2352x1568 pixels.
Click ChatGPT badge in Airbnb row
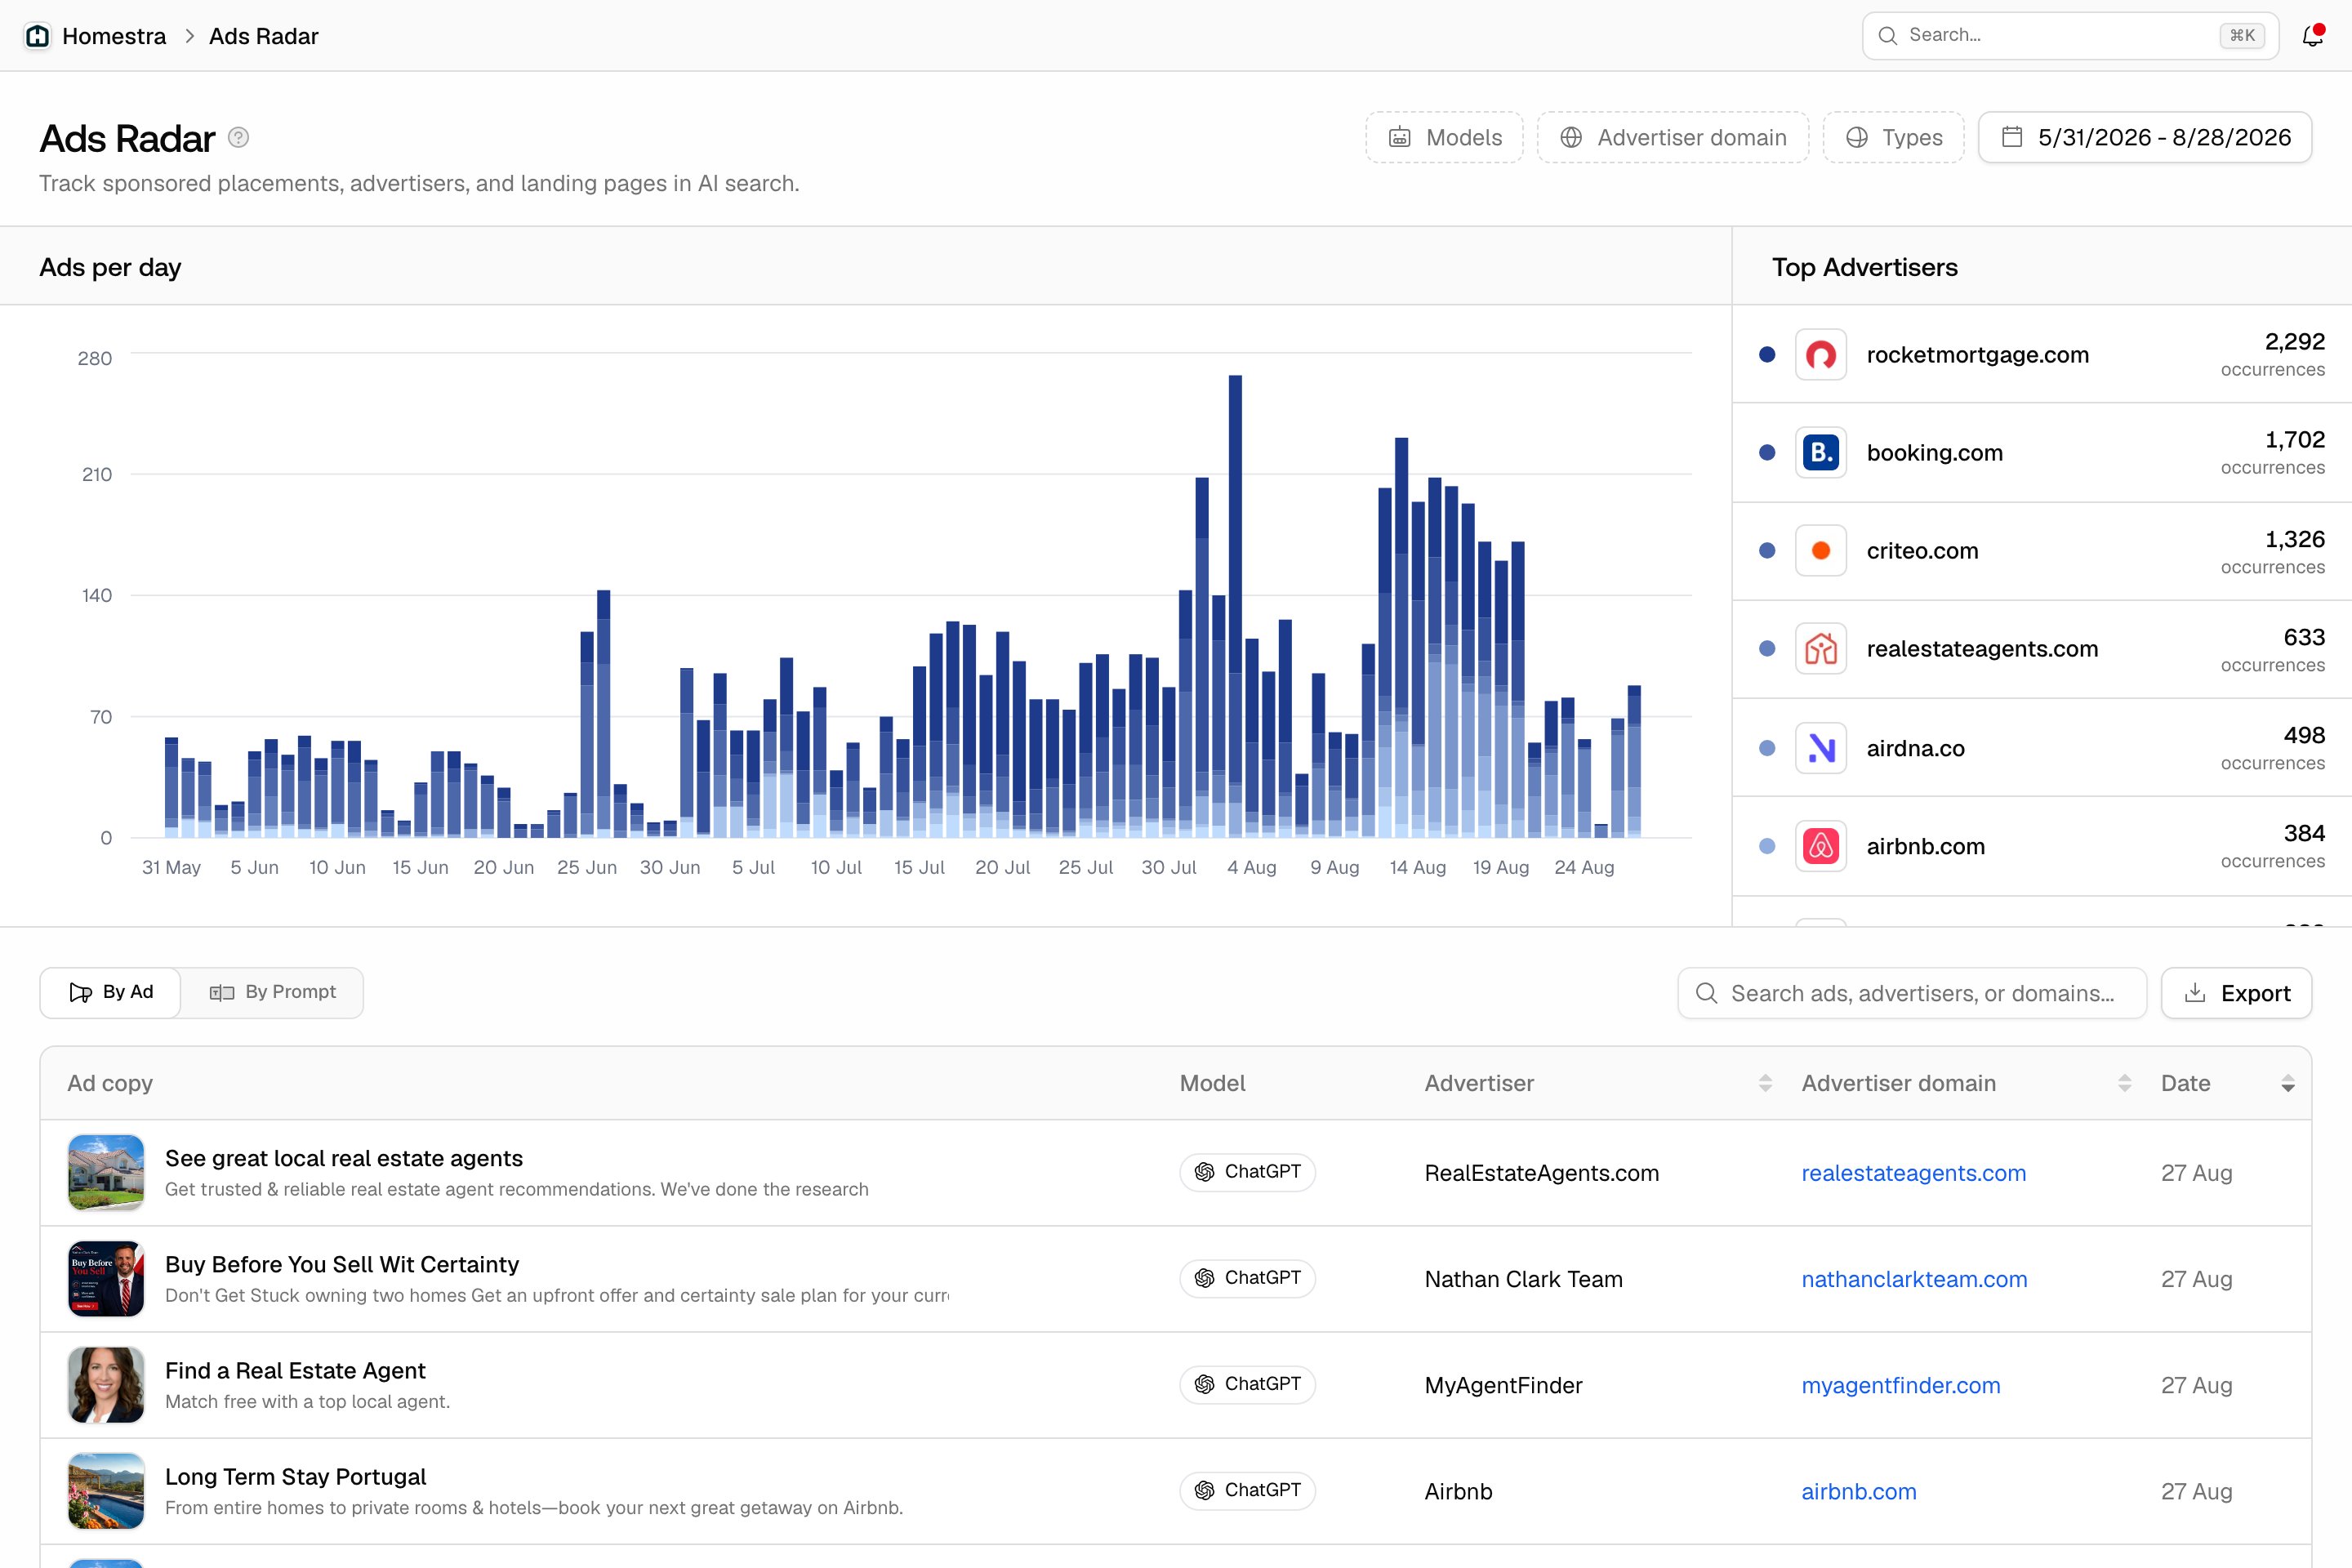pos(1247,1490)
